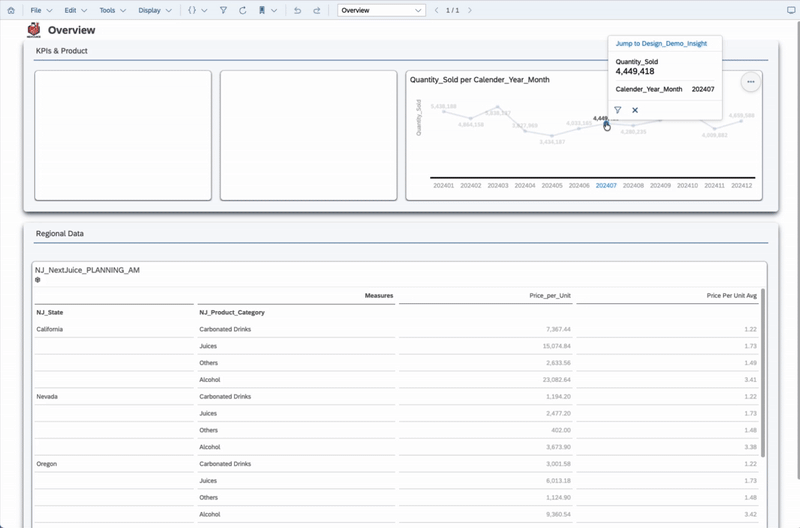Click the Price Per Unit Avg column header
The height and width of the screenshot is (528, 800).
(x=732, y=295)
